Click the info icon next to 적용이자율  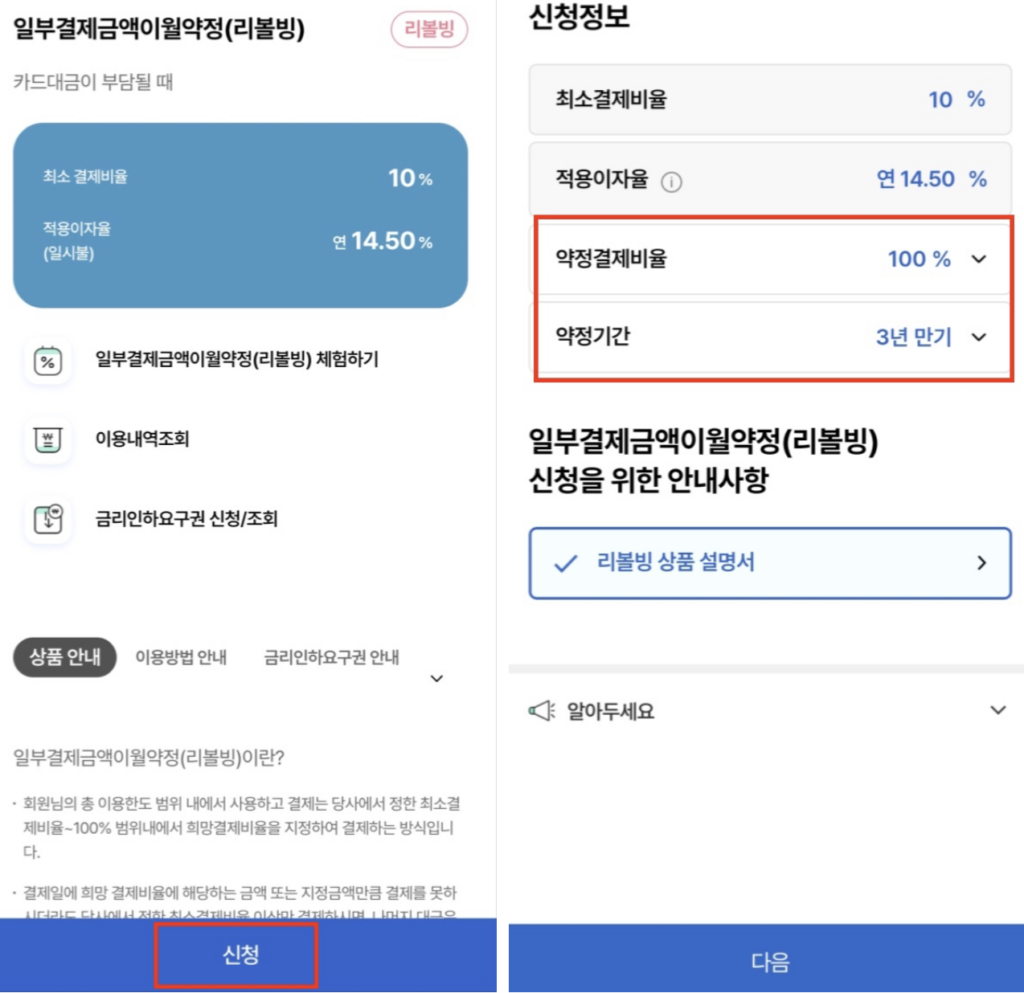click(672, 181)
